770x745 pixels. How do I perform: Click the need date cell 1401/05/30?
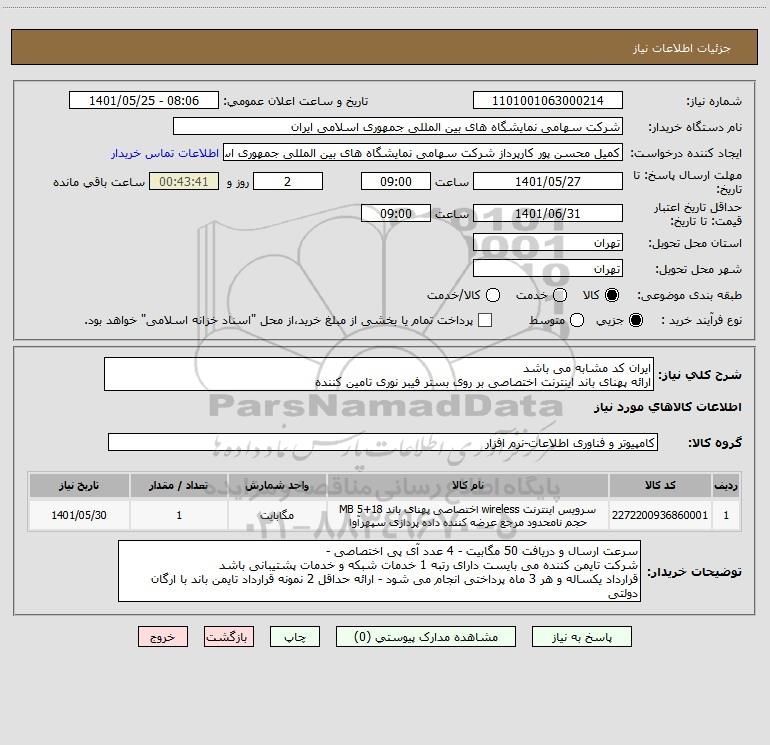[x=79, y=515]
